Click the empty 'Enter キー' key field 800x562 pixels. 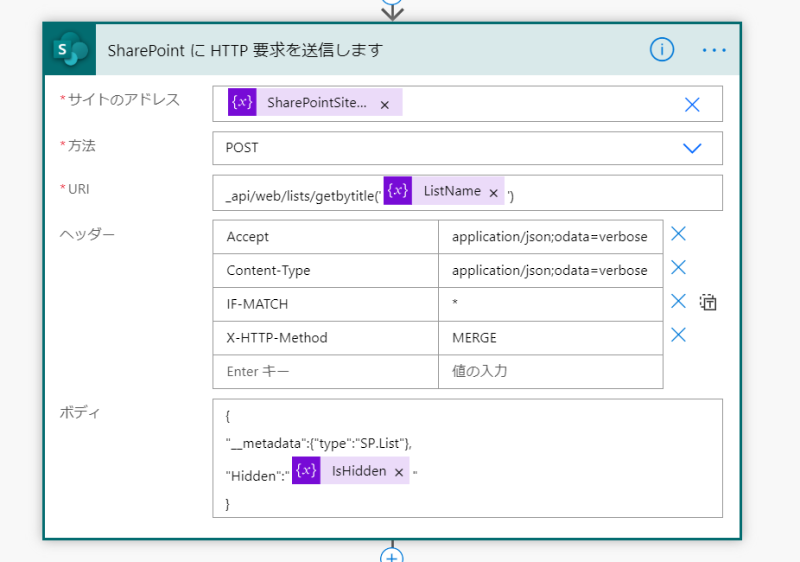(326, 371)
